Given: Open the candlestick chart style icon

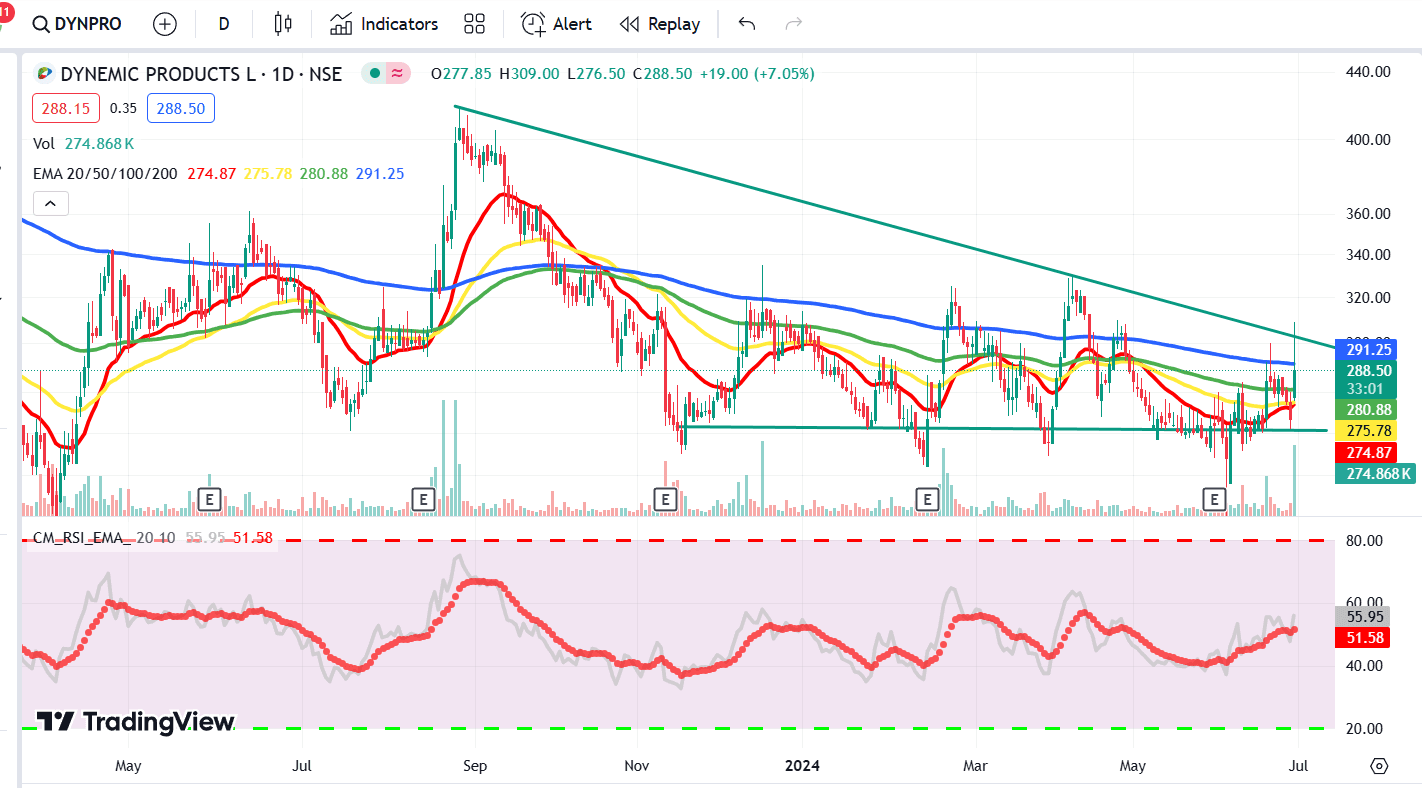Looking at the screenshot, I should (x=283, y=24).
